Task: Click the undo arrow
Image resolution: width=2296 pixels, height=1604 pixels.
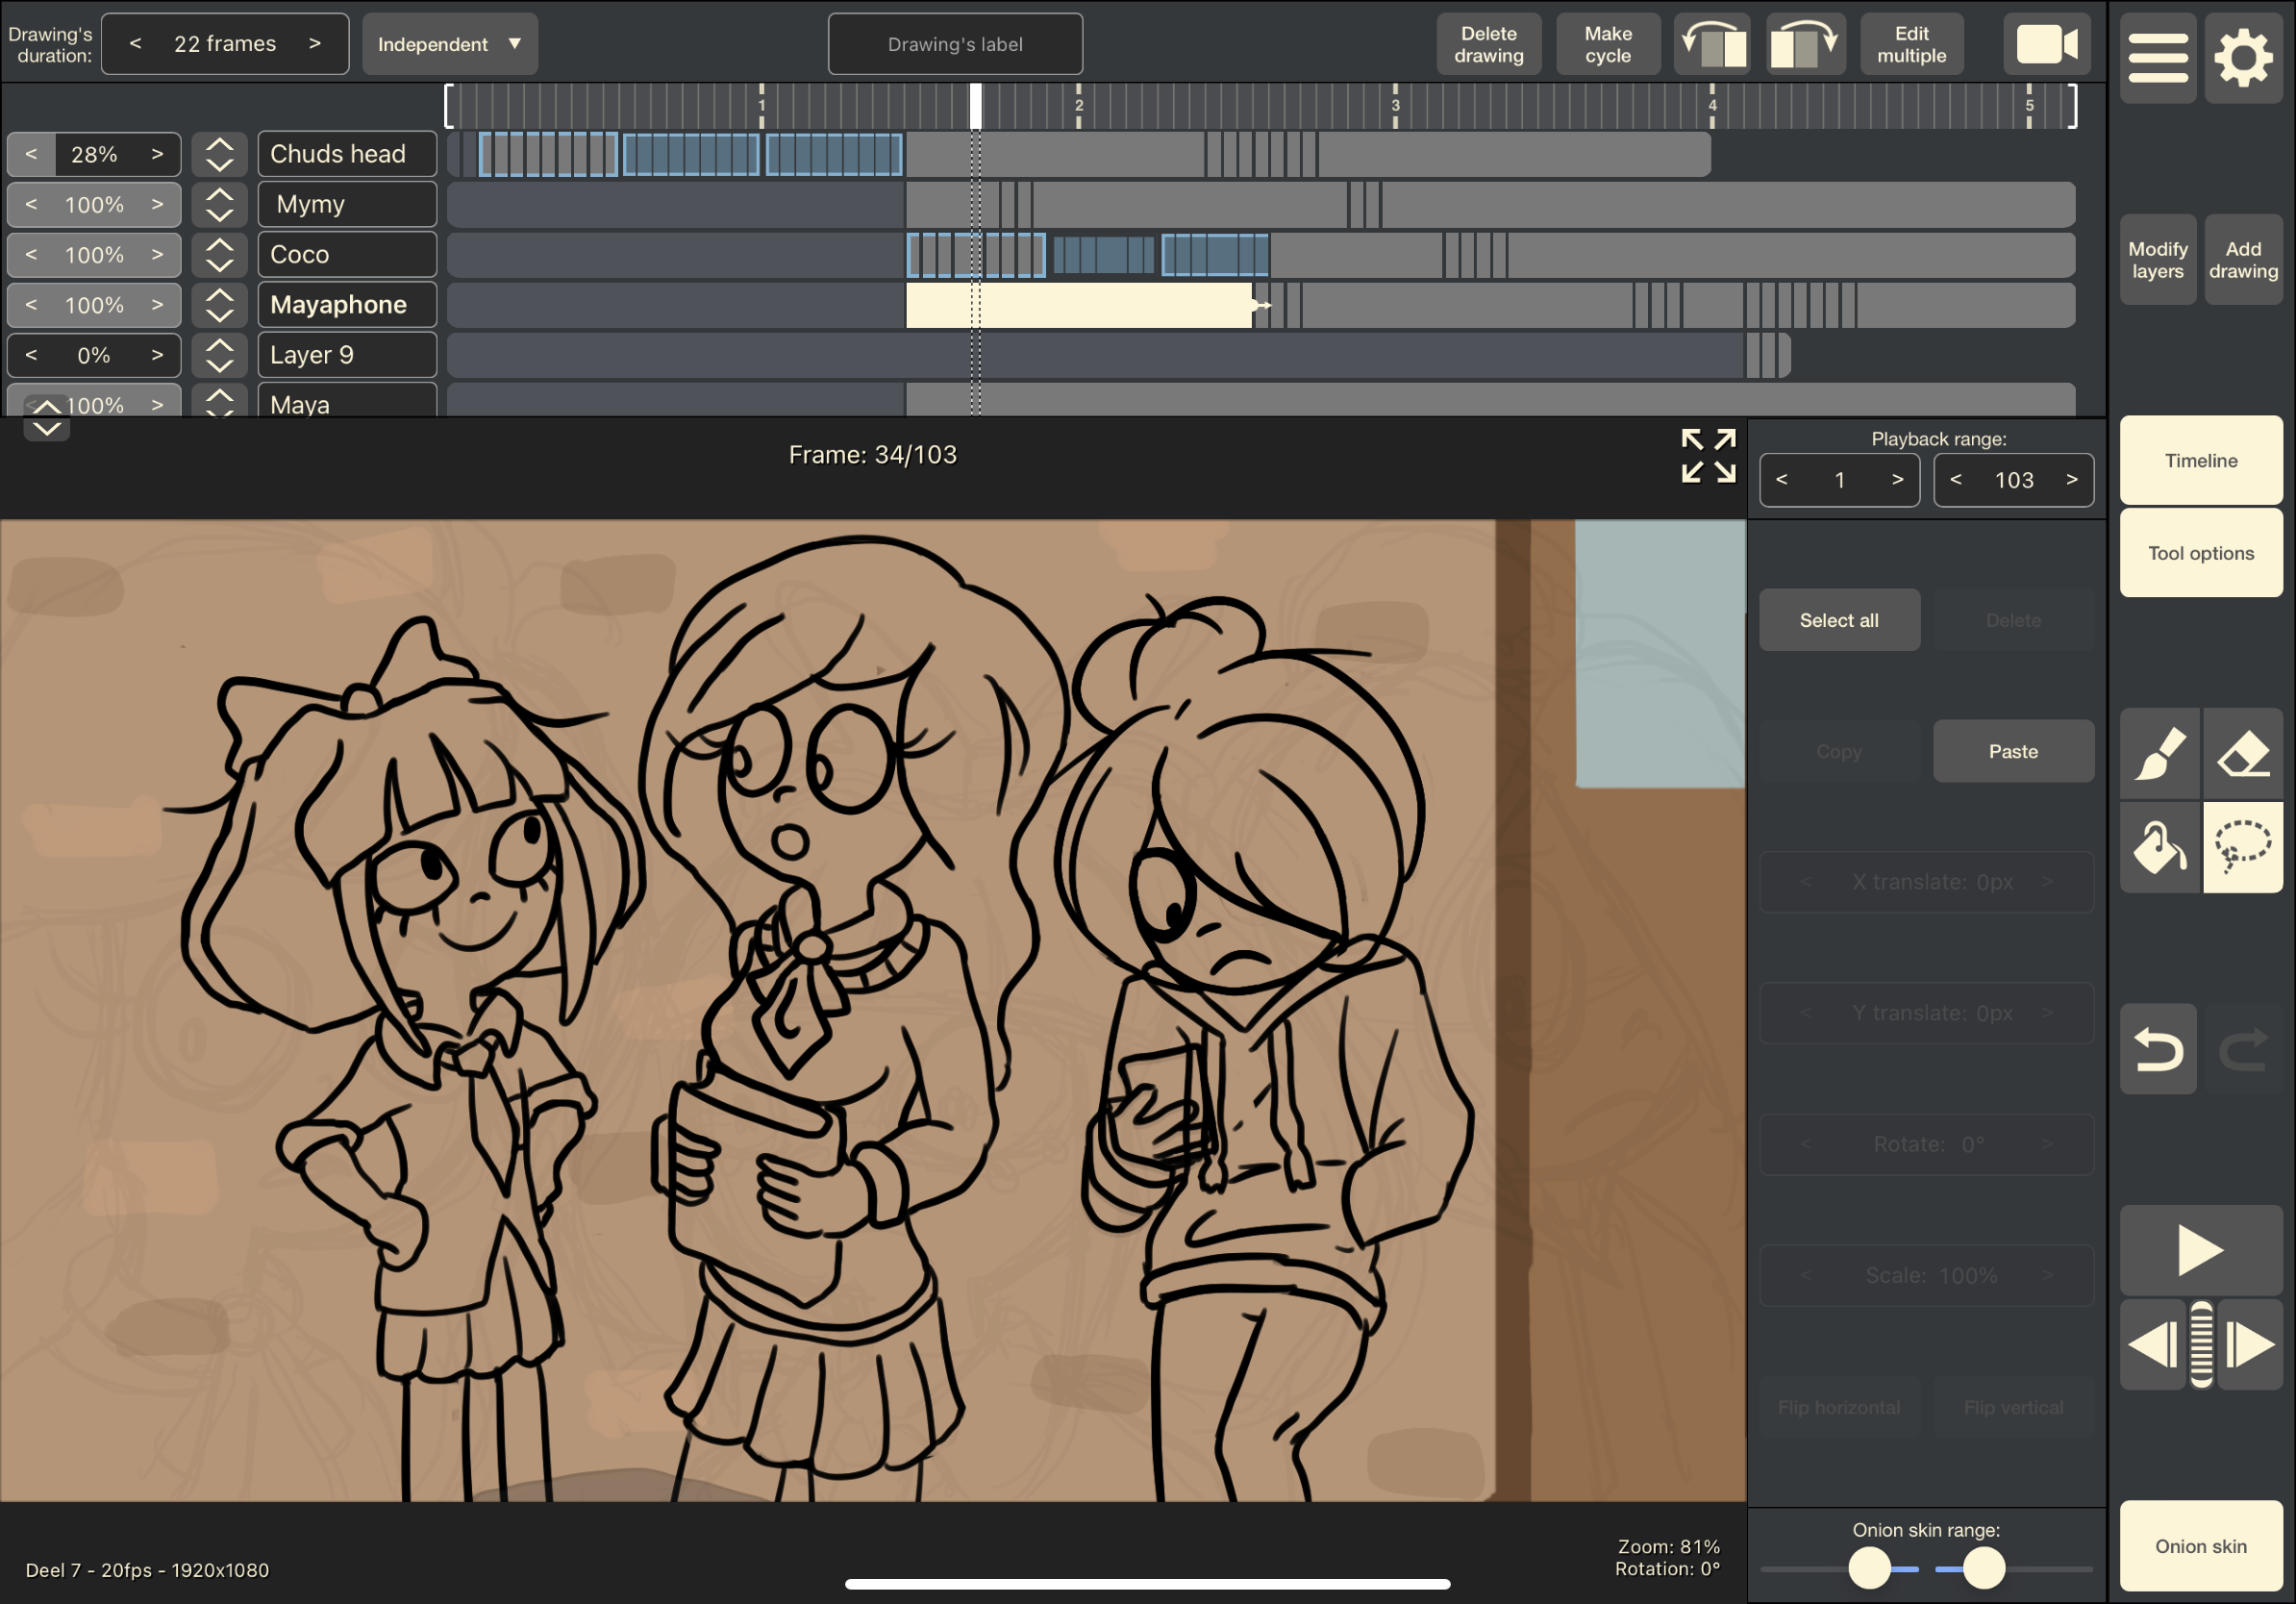Action: [2158, 1049]
